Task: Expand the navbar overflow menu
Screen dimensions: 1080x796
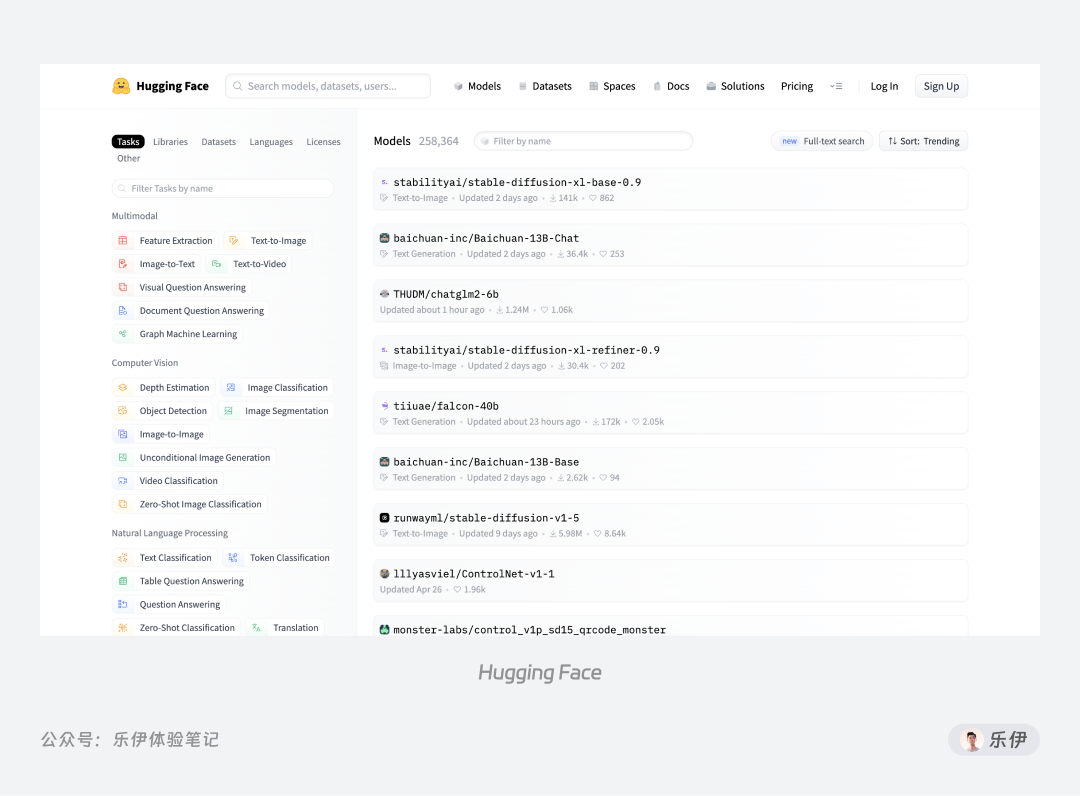Action: [836, 86]
